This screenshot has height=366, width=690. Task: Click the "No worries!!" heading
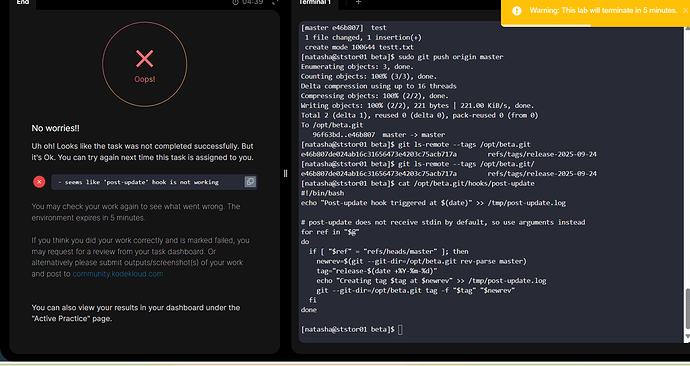[x=55, y=128]
